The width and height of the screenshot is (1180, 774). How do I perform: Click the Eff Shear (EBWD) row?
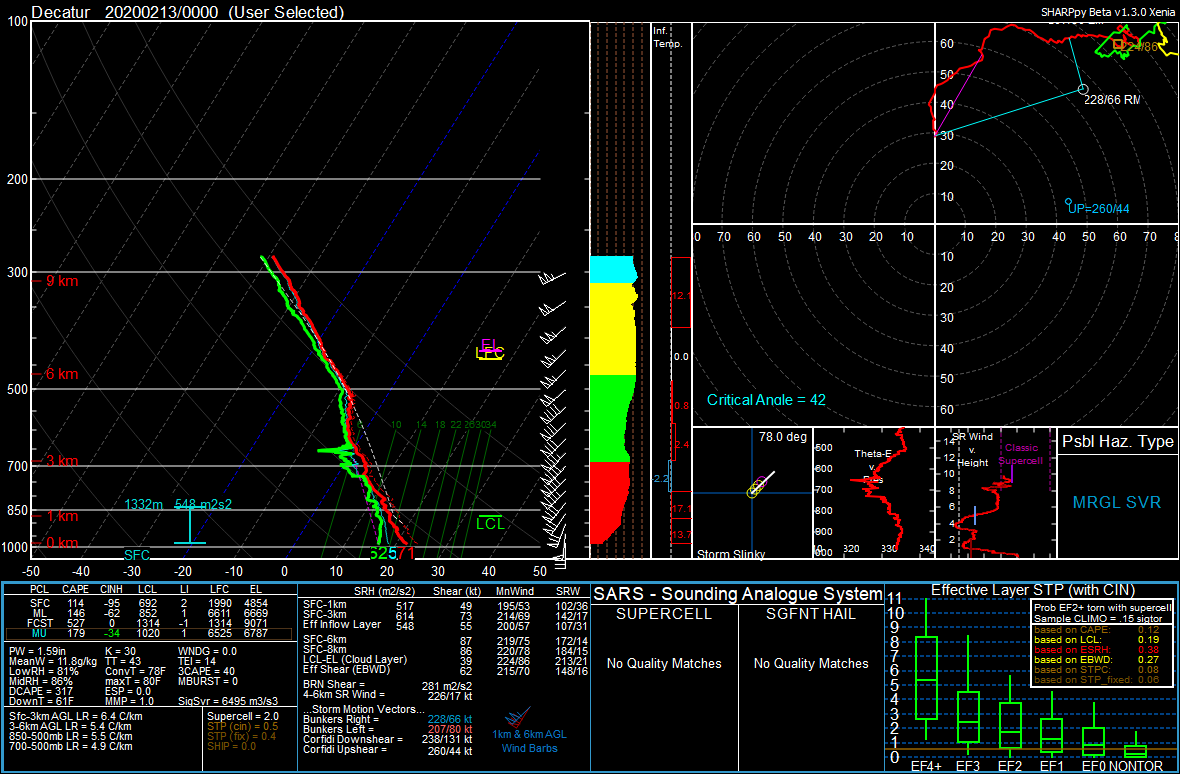pyautogui.click(x=444, y=669)
